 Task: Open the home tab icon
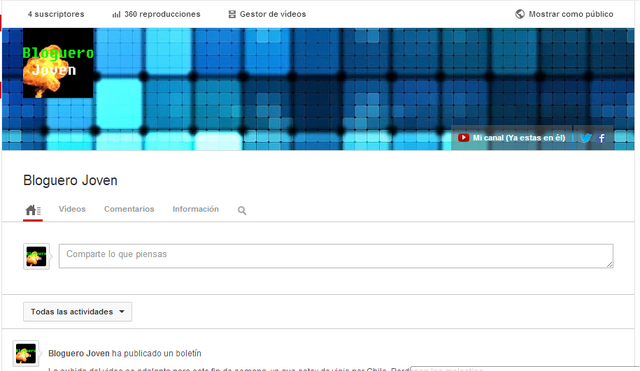pyautogui.click(x=33, y=210)
